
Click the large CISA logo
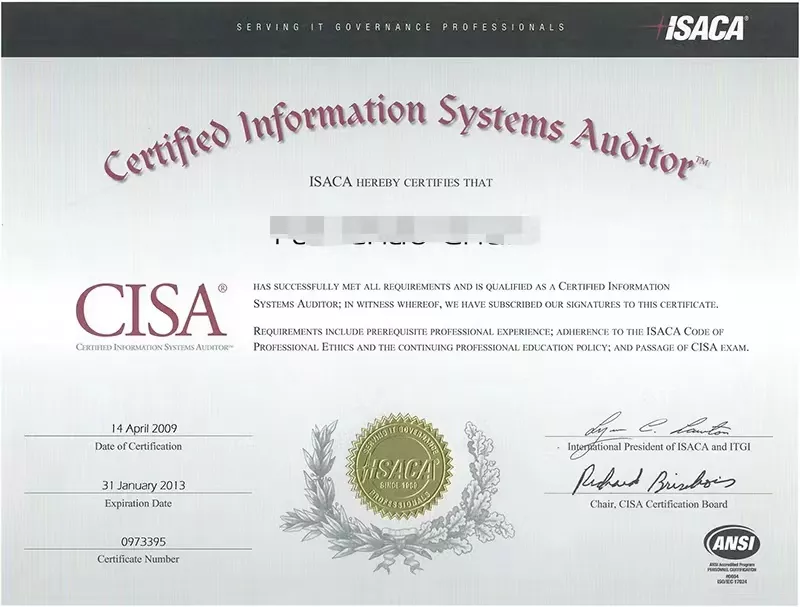[x=152, y=310]
